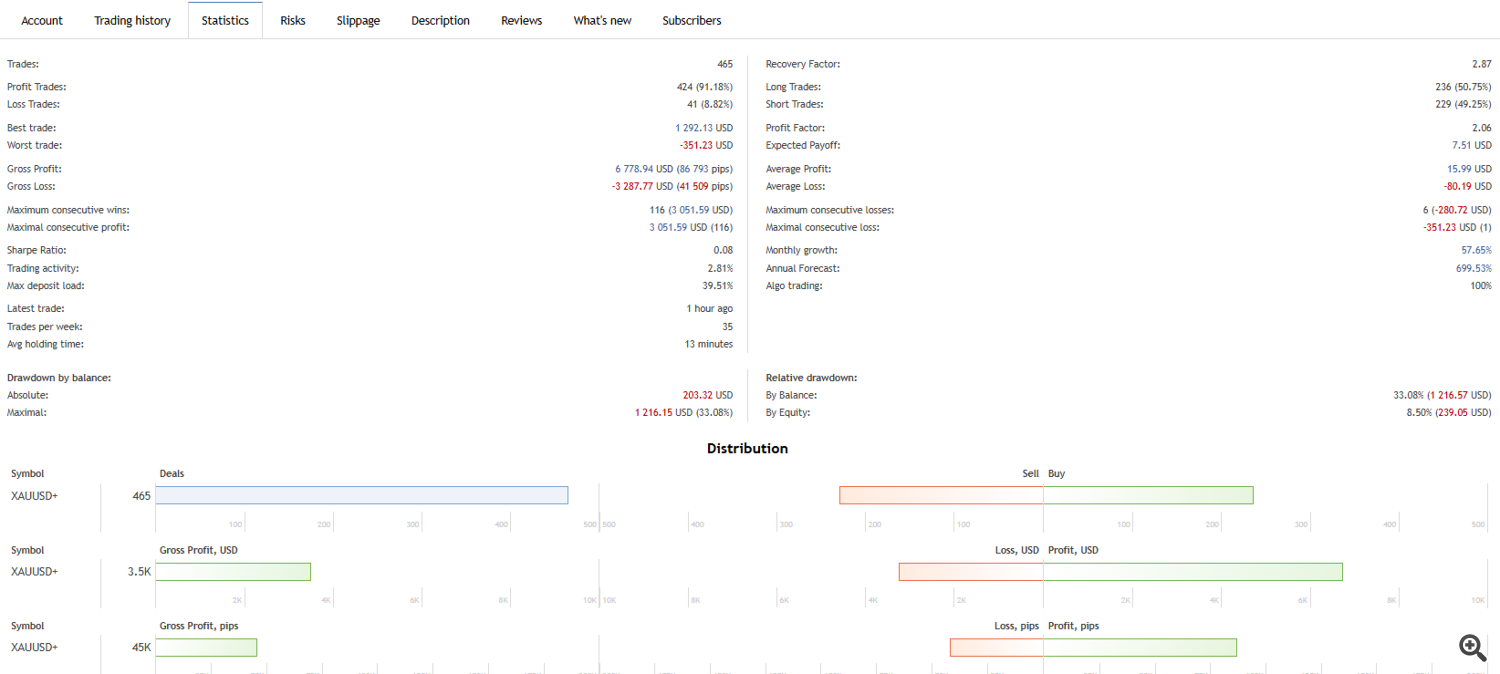Click the Best trade 1 292.13 USD value
The image size is (1500, 674).
704,128
